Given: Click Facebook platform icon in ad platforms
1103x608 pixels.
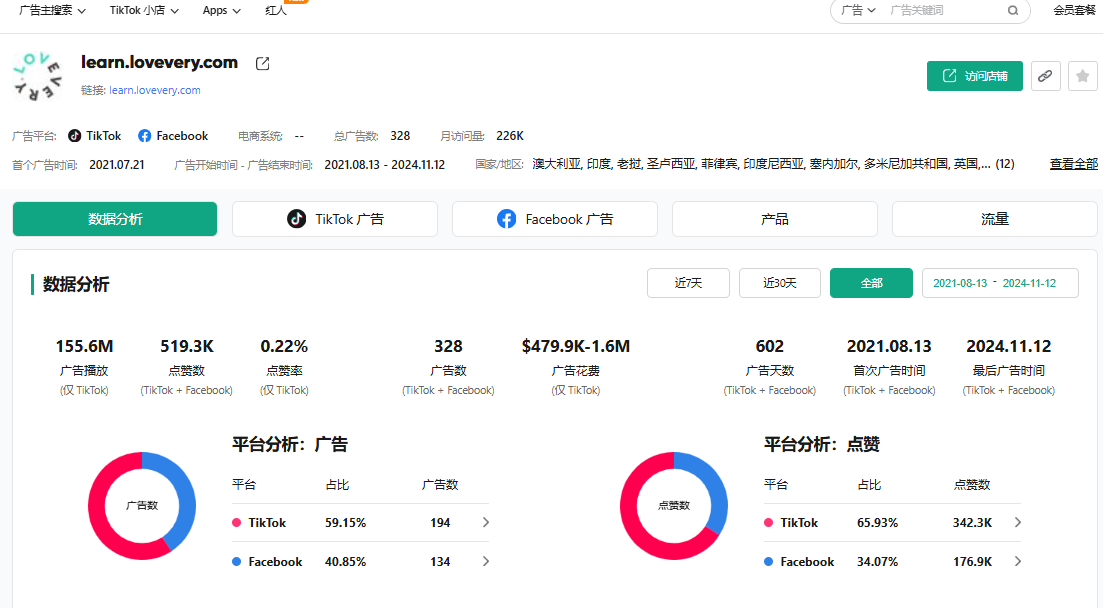Looking at the screenshot, I should [144, 136].
